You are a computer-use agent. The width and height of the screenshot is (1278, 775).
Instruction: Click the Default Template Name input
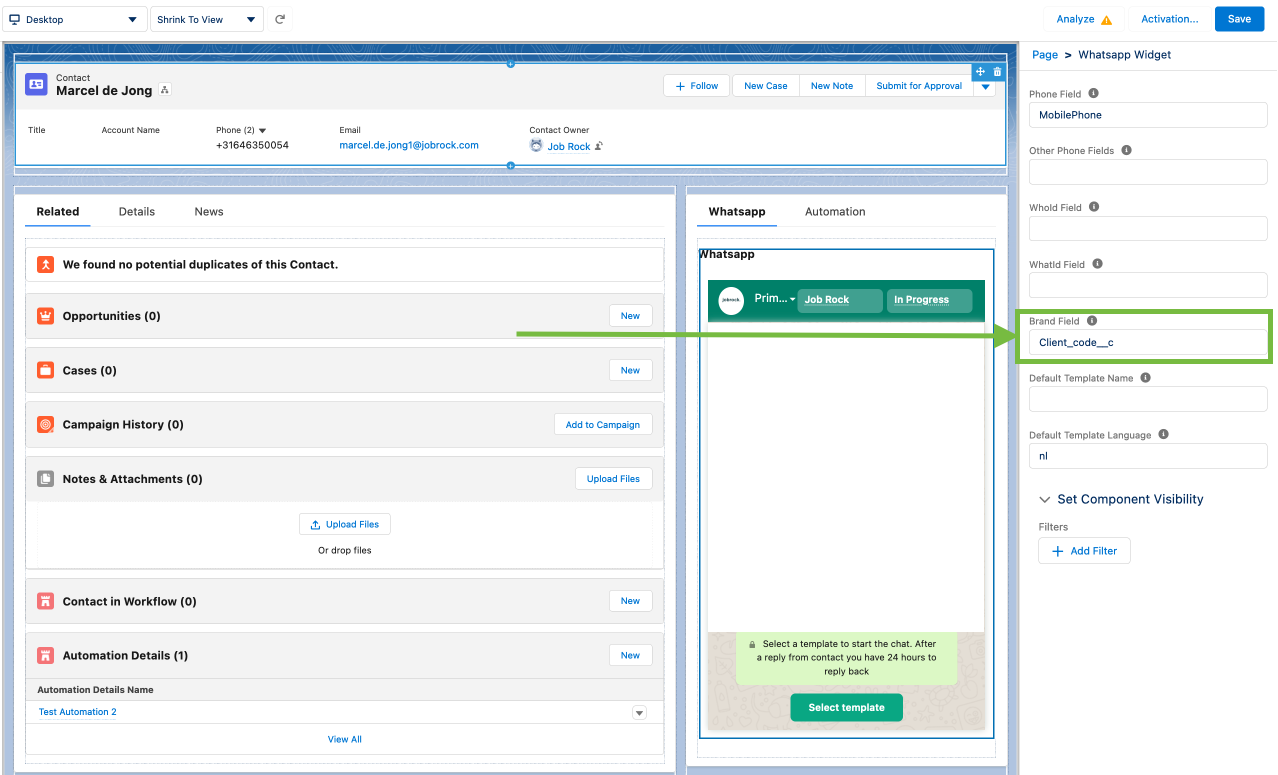pos(1148,399)
